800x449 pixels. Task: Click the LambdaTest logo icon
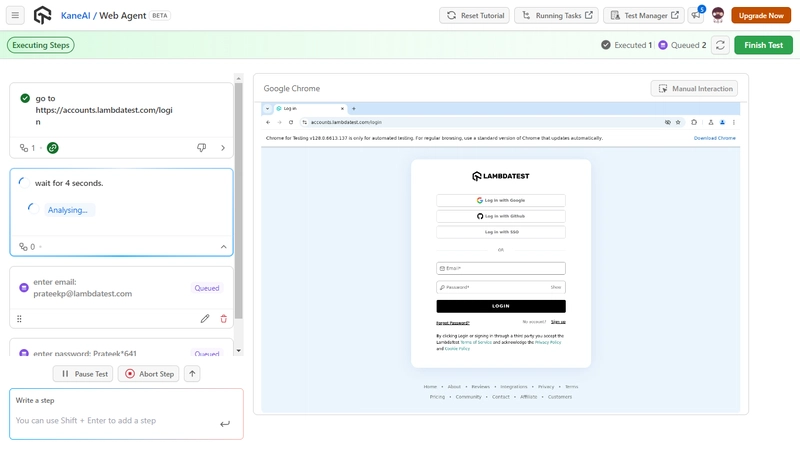tap(42, 15)
